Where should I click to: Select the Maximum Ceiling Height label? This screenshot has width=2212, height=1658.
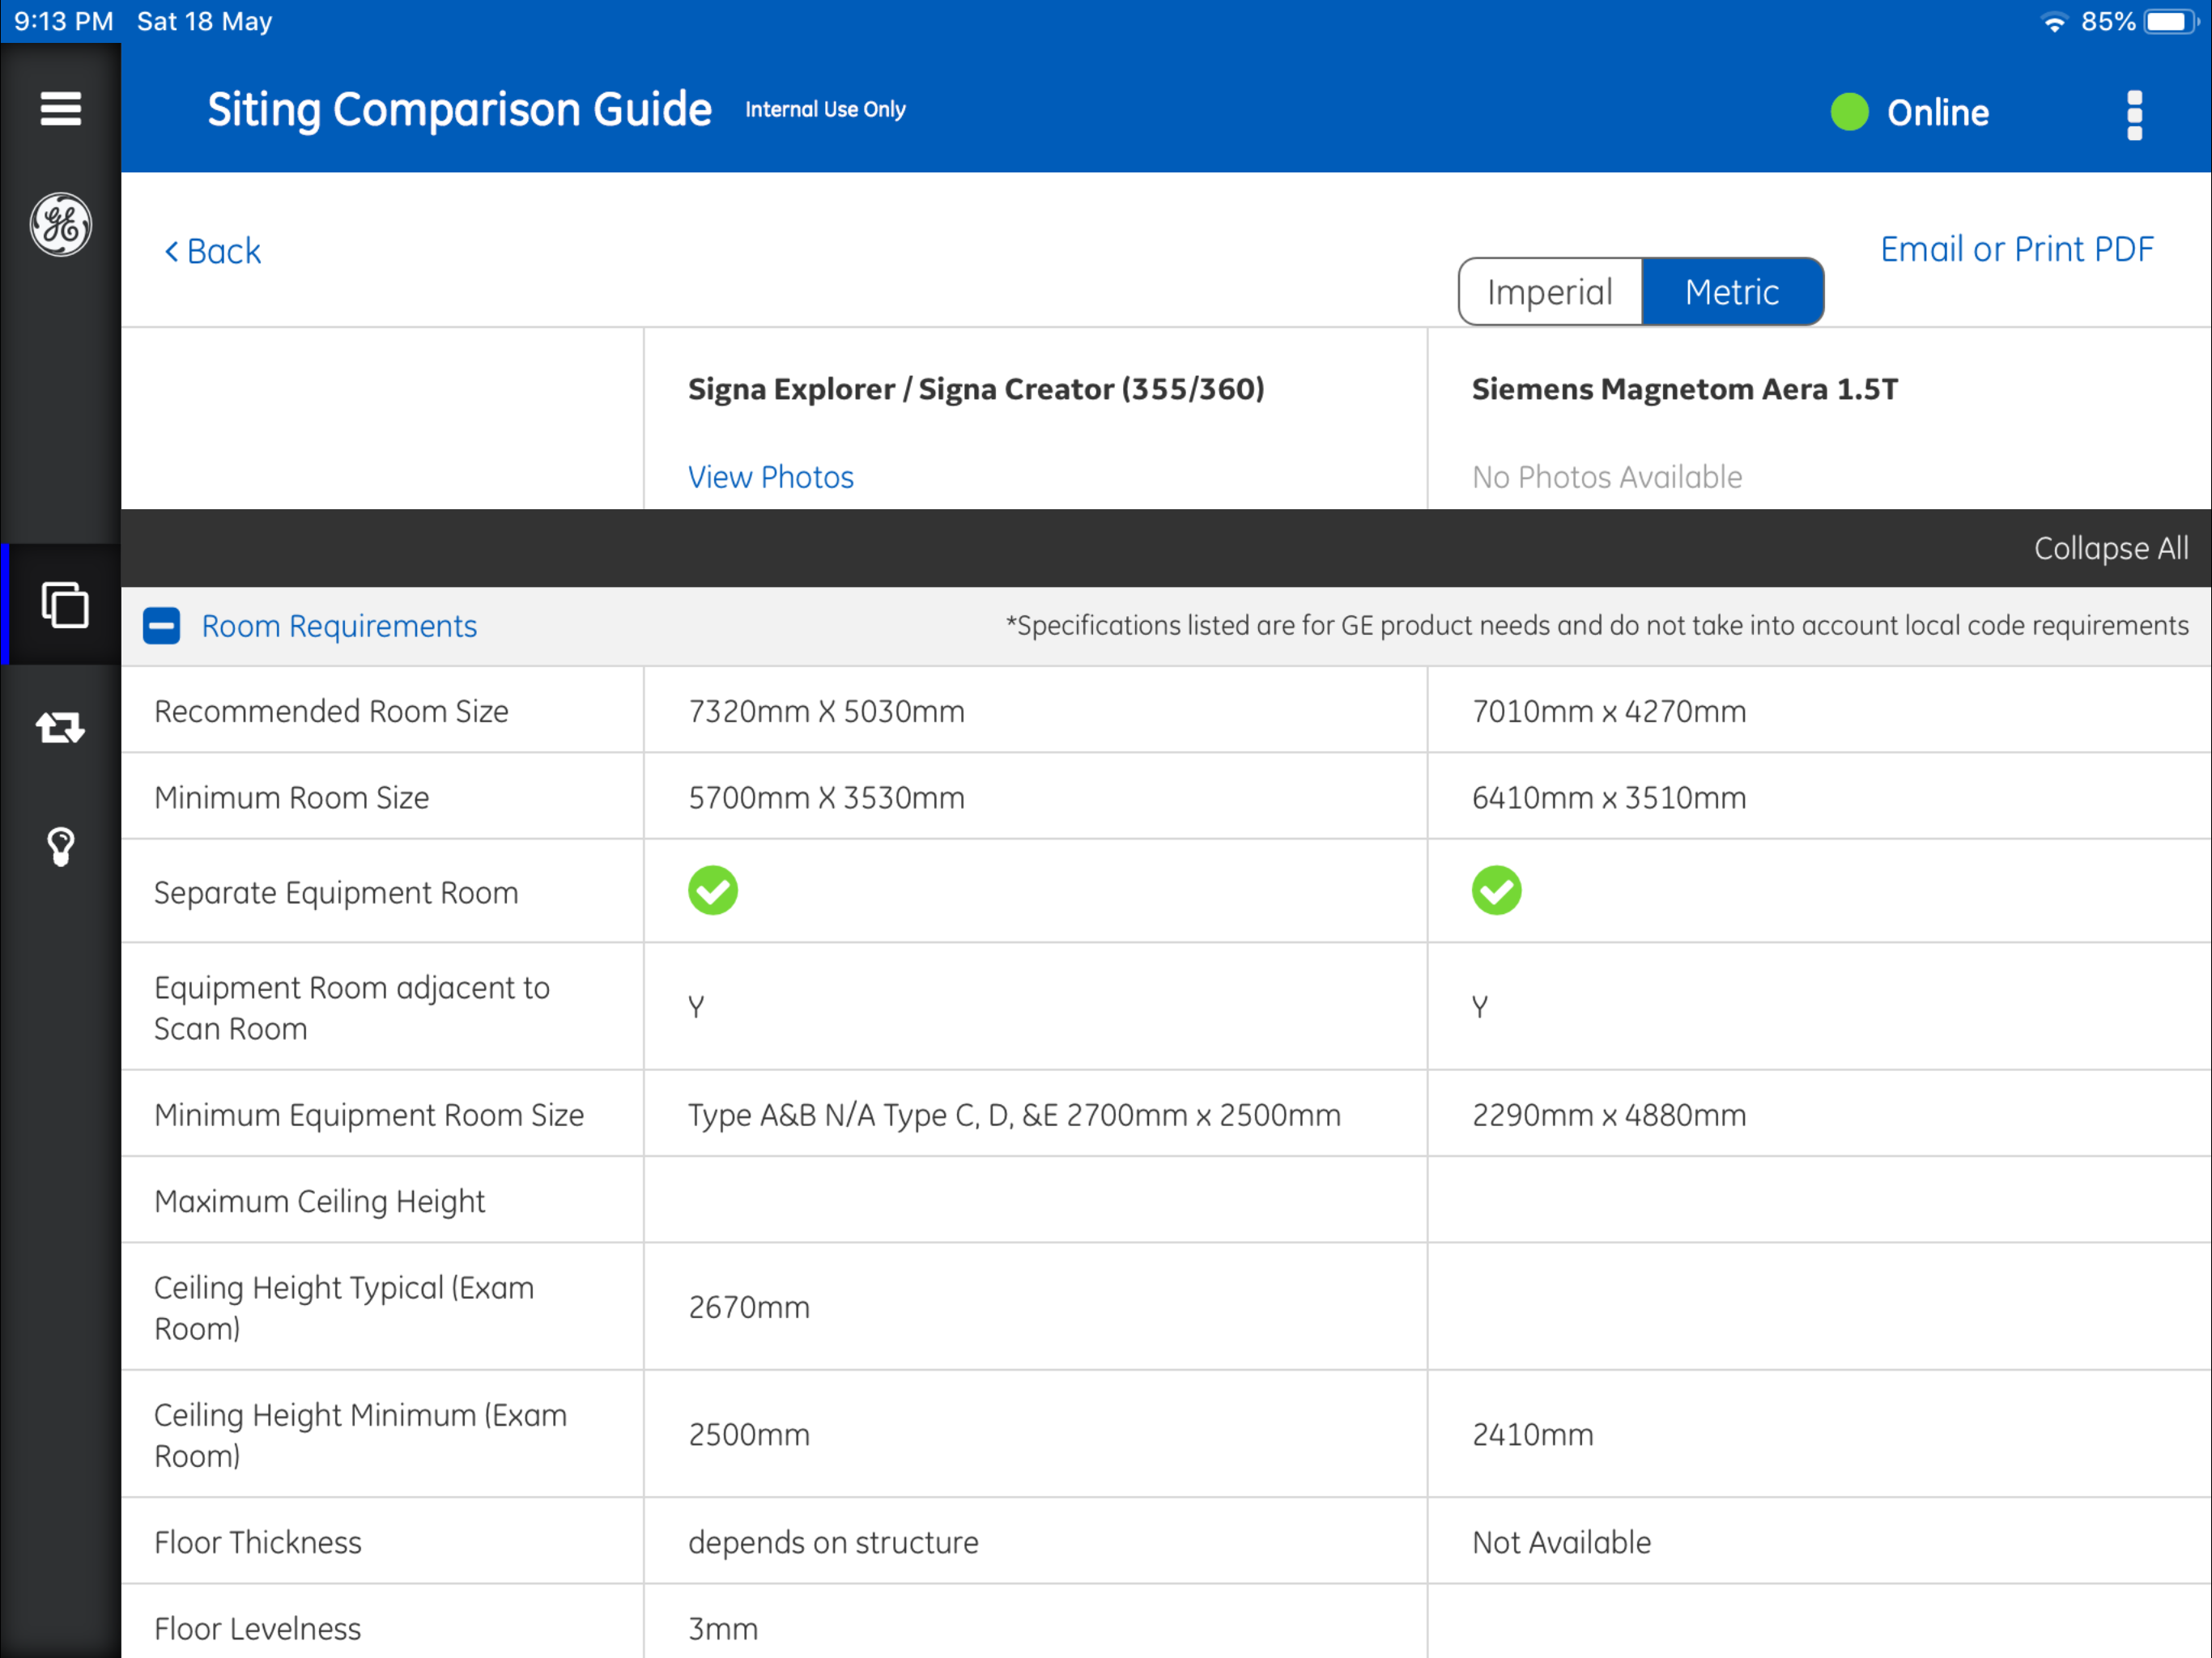319,1201
